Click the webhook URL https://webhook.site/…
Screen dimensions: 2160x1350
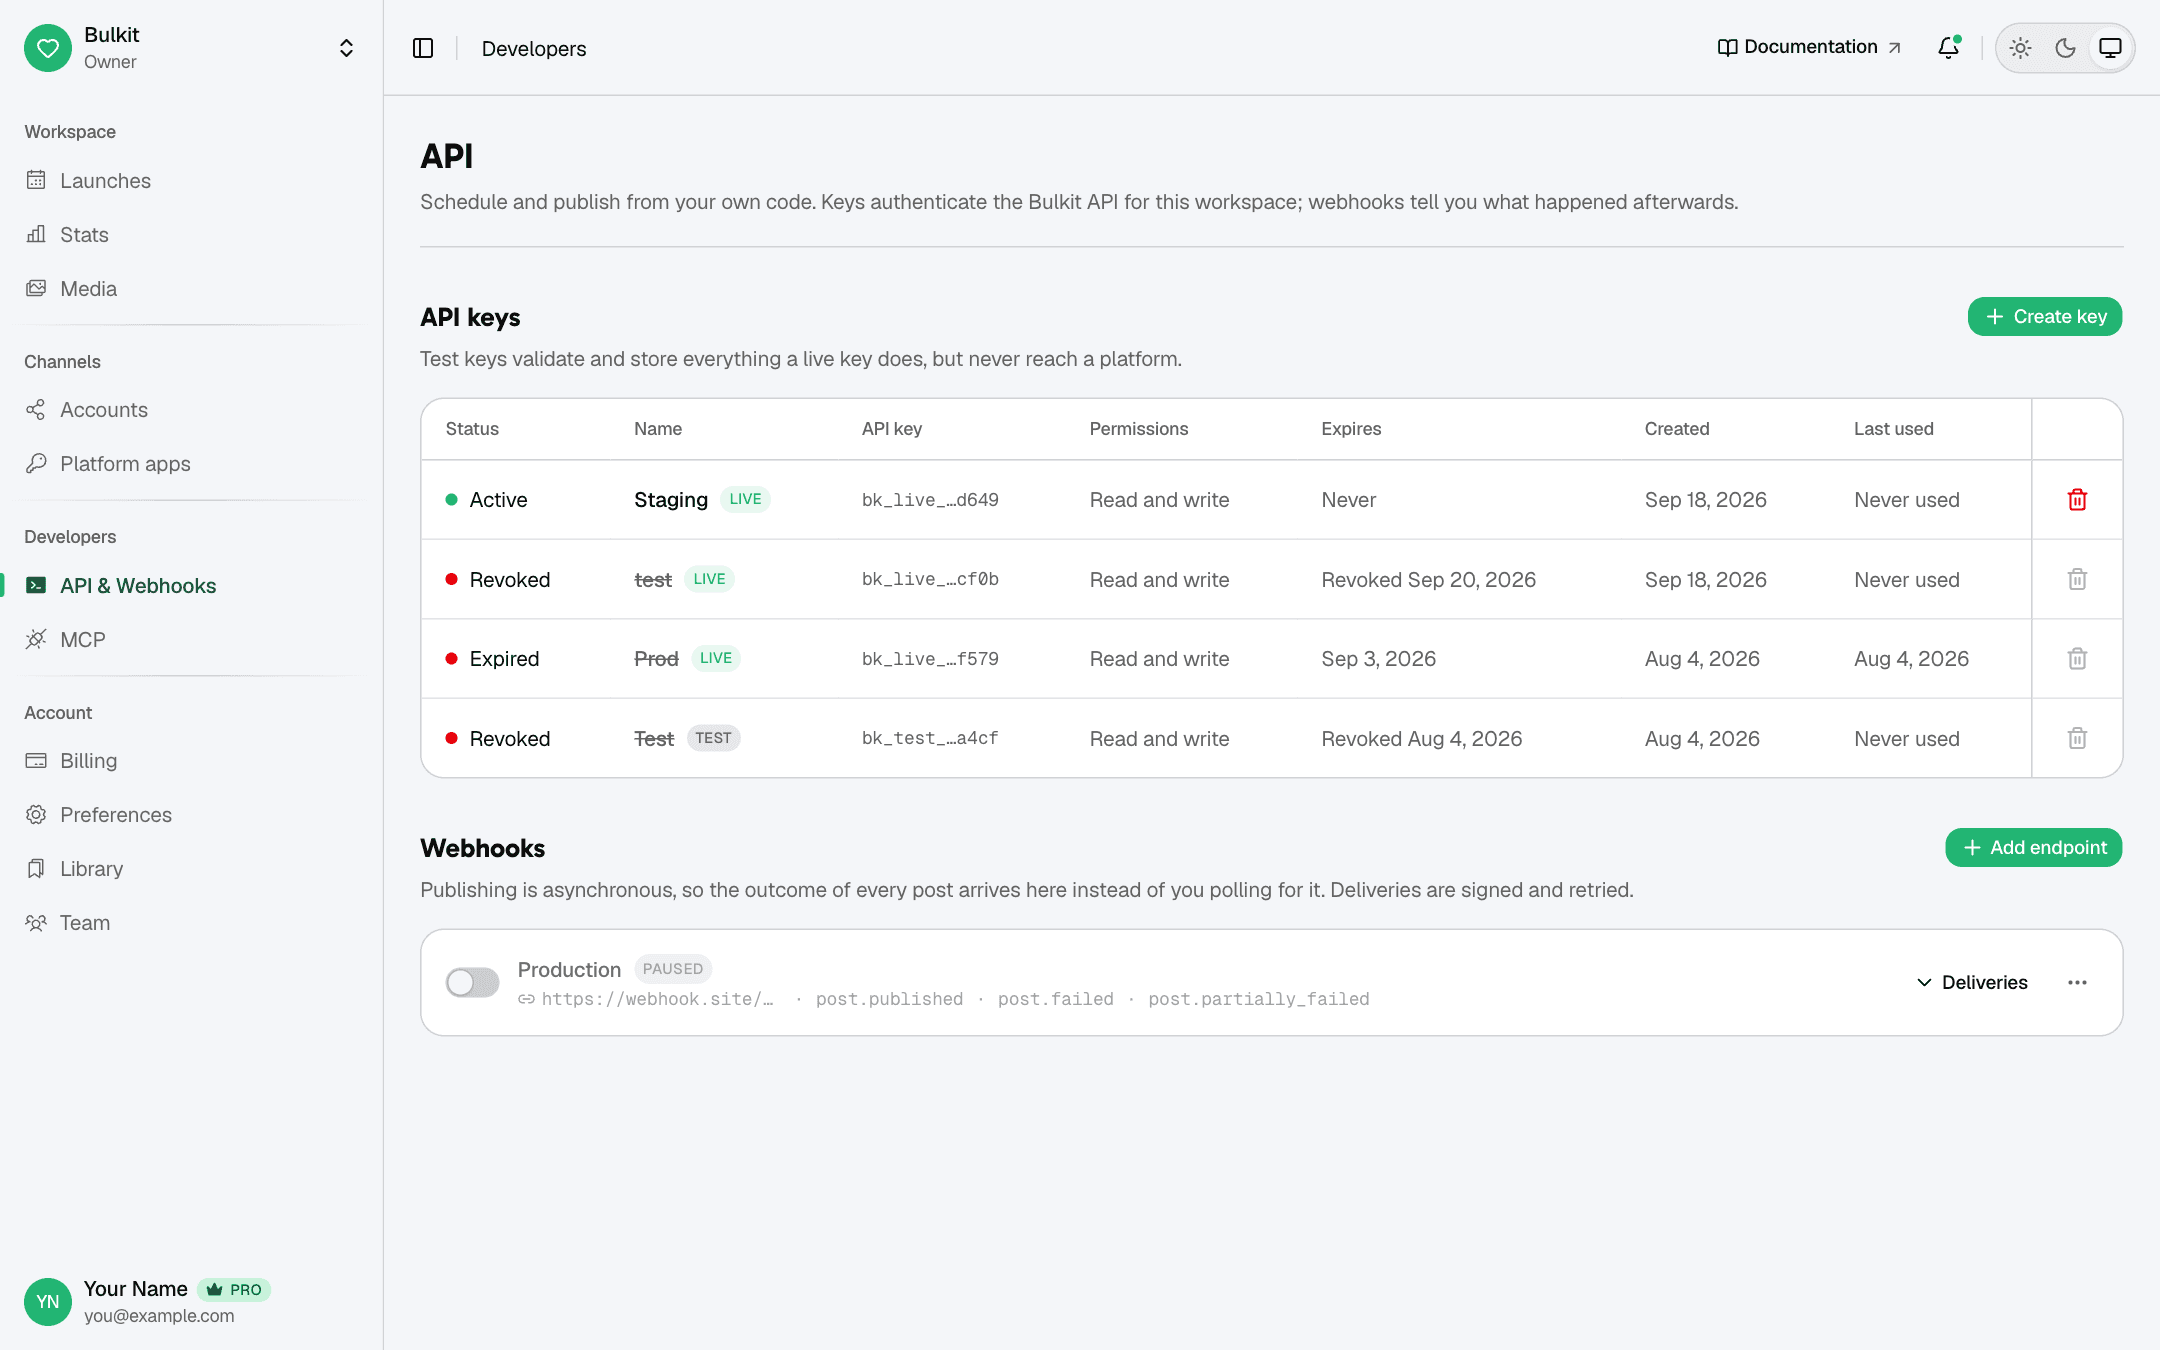point(657,999)
